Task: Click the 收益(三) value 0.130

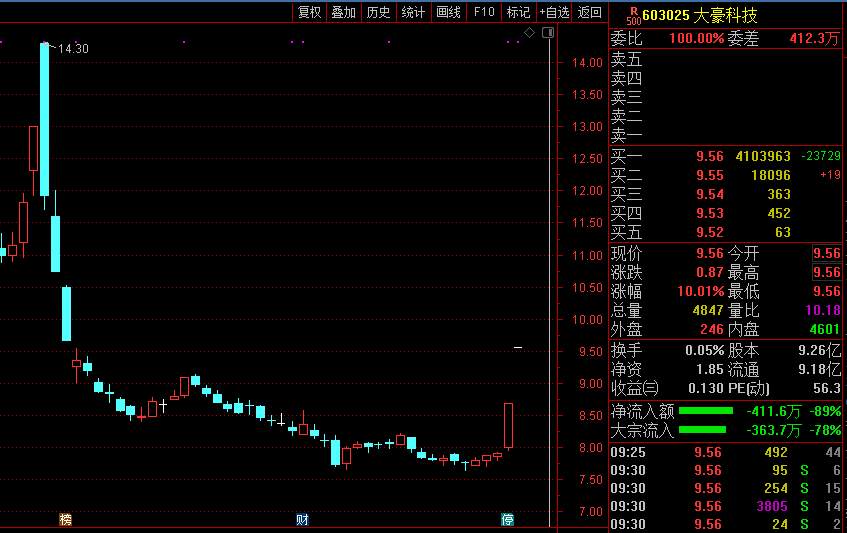Action: (x=705, y=388)
